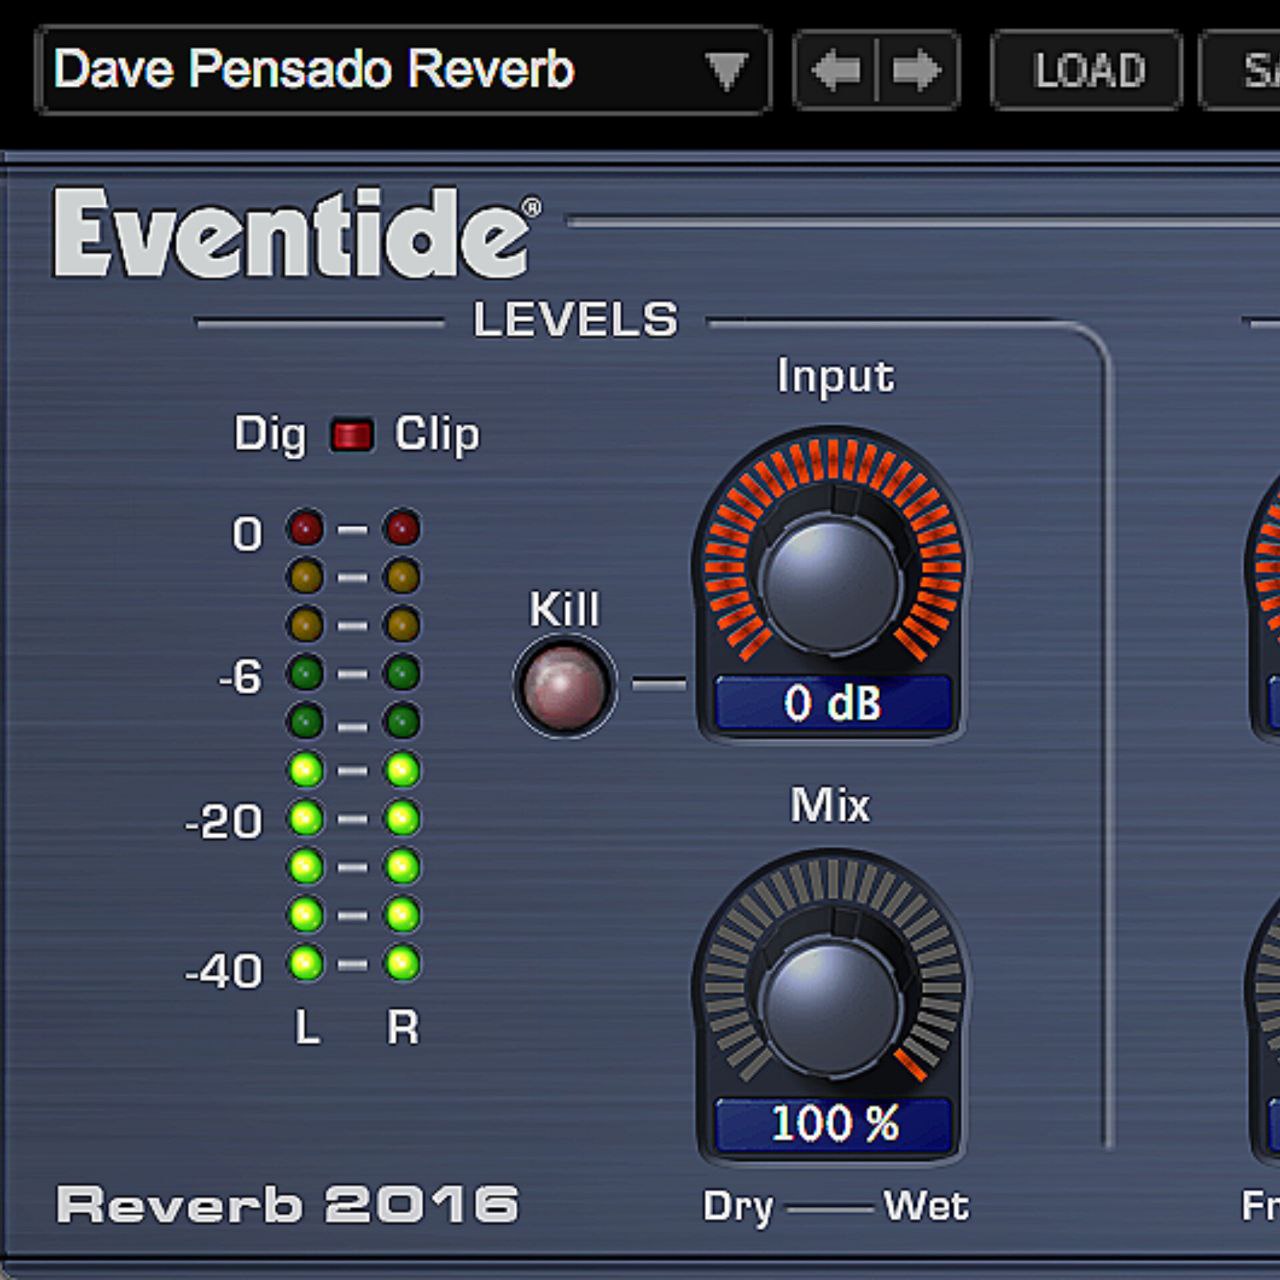Click the top red LED of left meter
Viewport: 1280px width, 1280px height.
point(305,527)
